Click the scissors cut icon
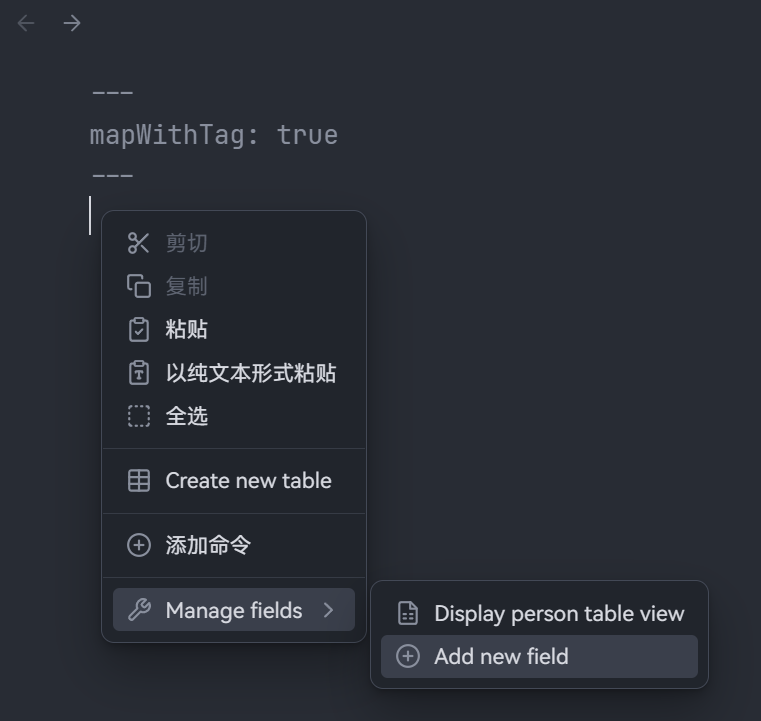The image size is (761, 721). (x=139, y=243)
